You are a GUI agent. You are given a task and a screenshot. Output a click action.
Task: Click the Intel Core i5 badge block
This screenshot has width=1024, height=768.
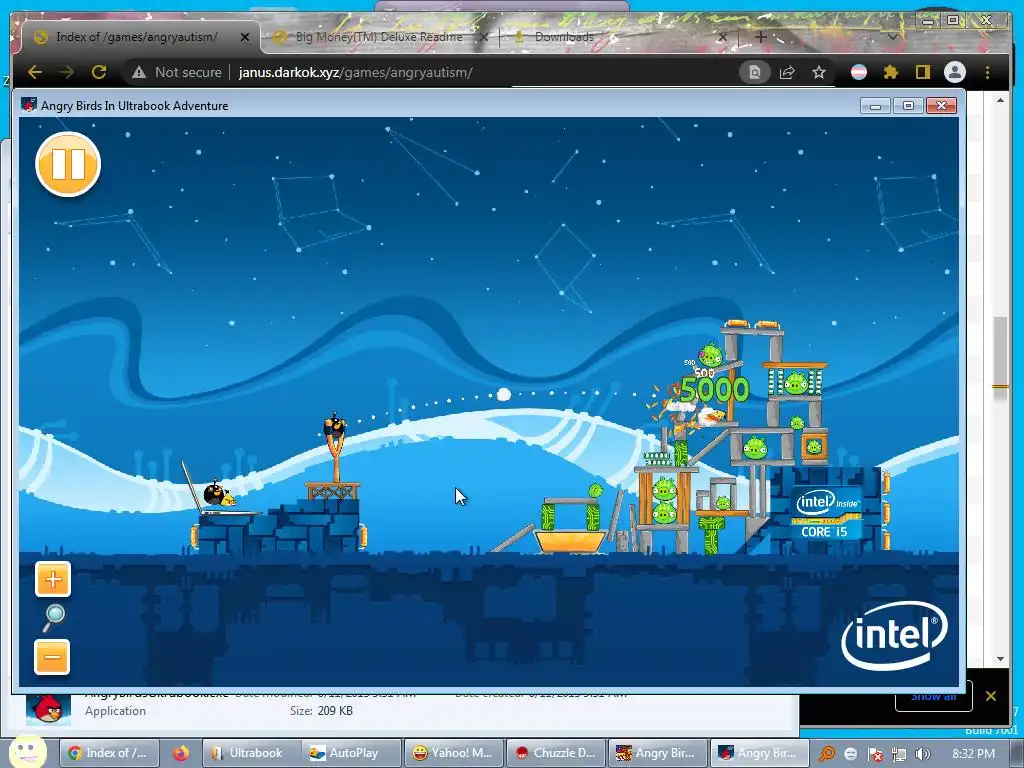pyautogui.click(x=827, y=513)
